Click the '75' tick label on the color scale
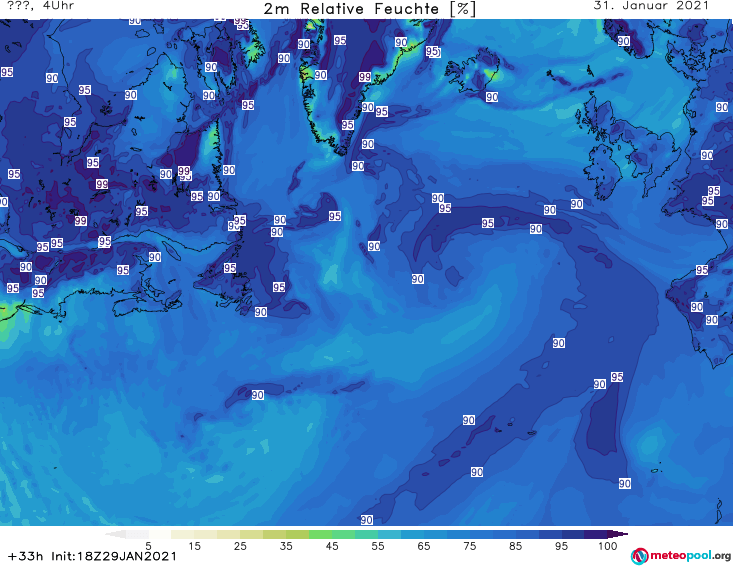The width and height of the screenshot is (733, 566). pos(469,546)
